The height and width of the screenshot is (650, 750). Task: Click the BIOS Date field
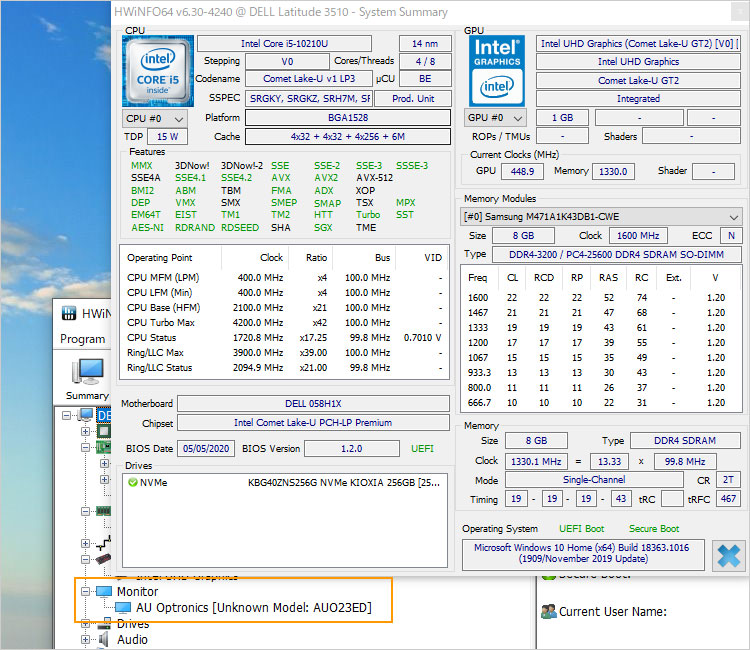[206, 448]
